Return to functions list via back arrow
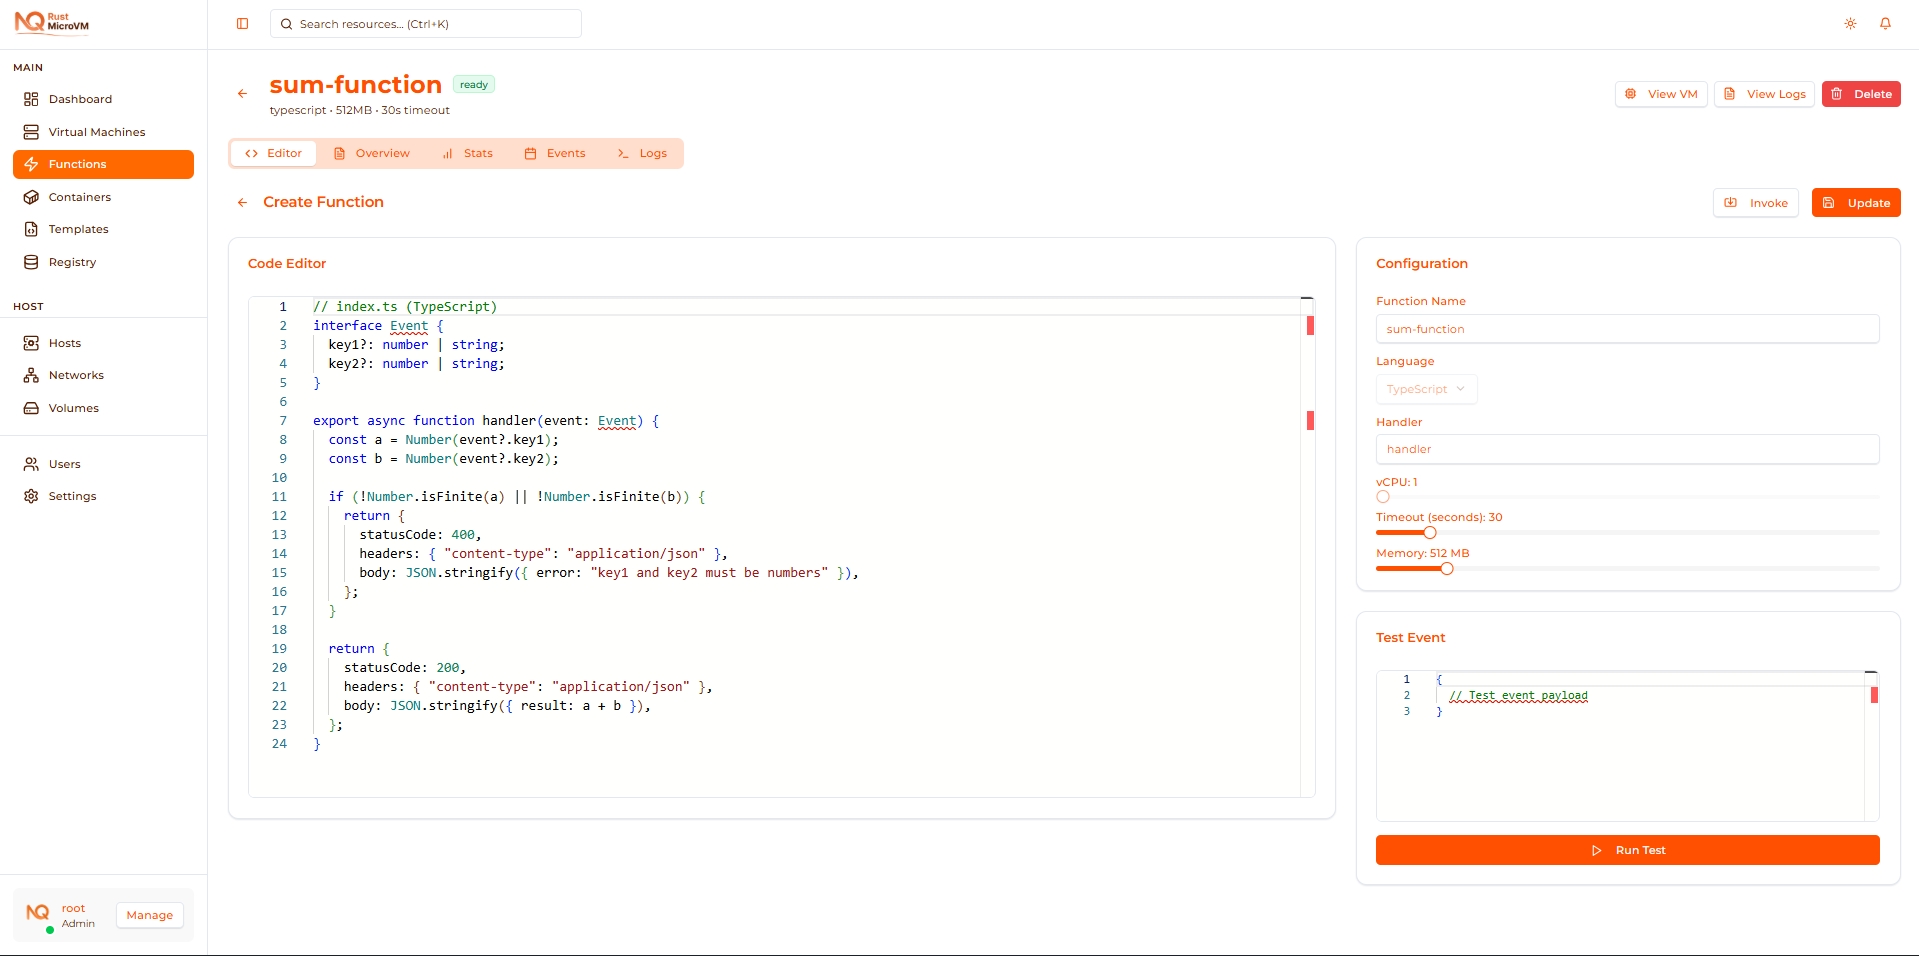Screen dimensions: 1919x956 click(x=242, y=93)
